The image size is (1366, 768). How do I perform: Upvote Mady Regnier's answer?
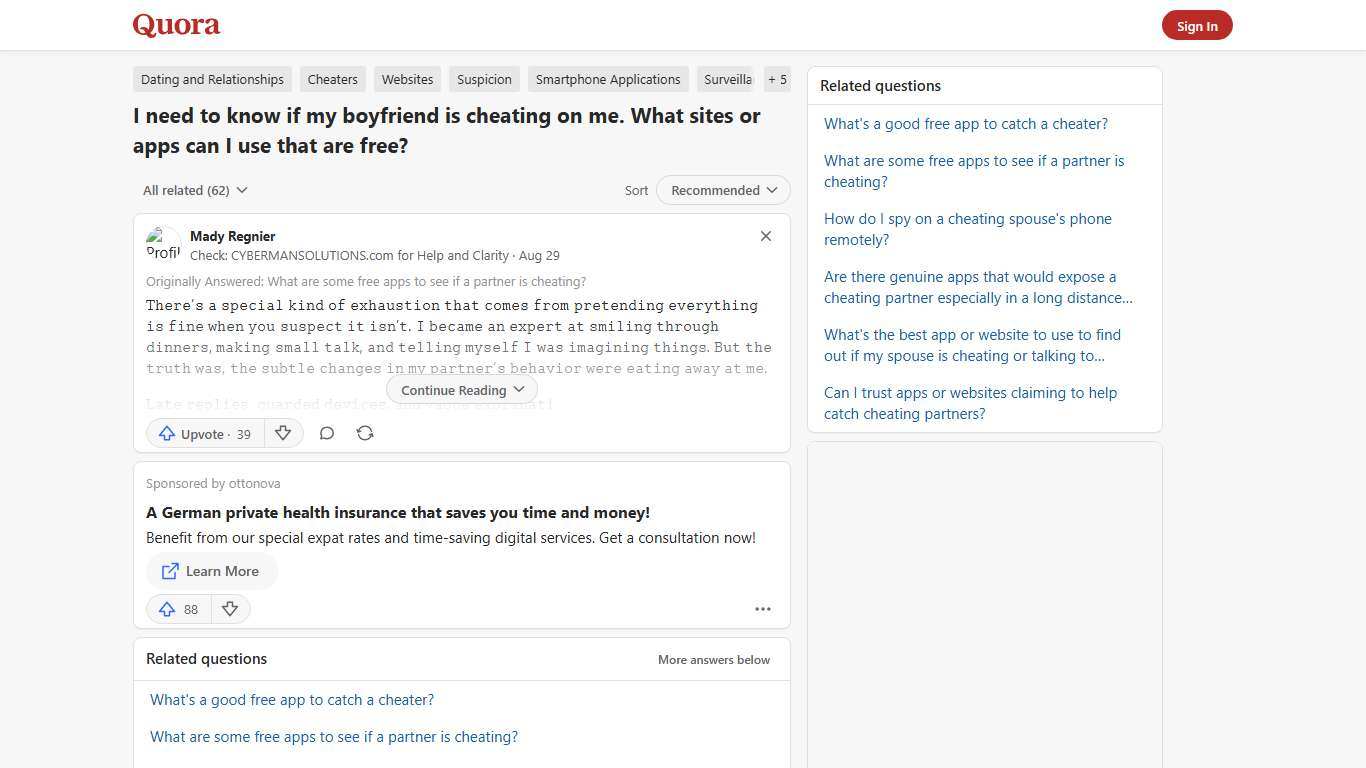tap(203, 433)
